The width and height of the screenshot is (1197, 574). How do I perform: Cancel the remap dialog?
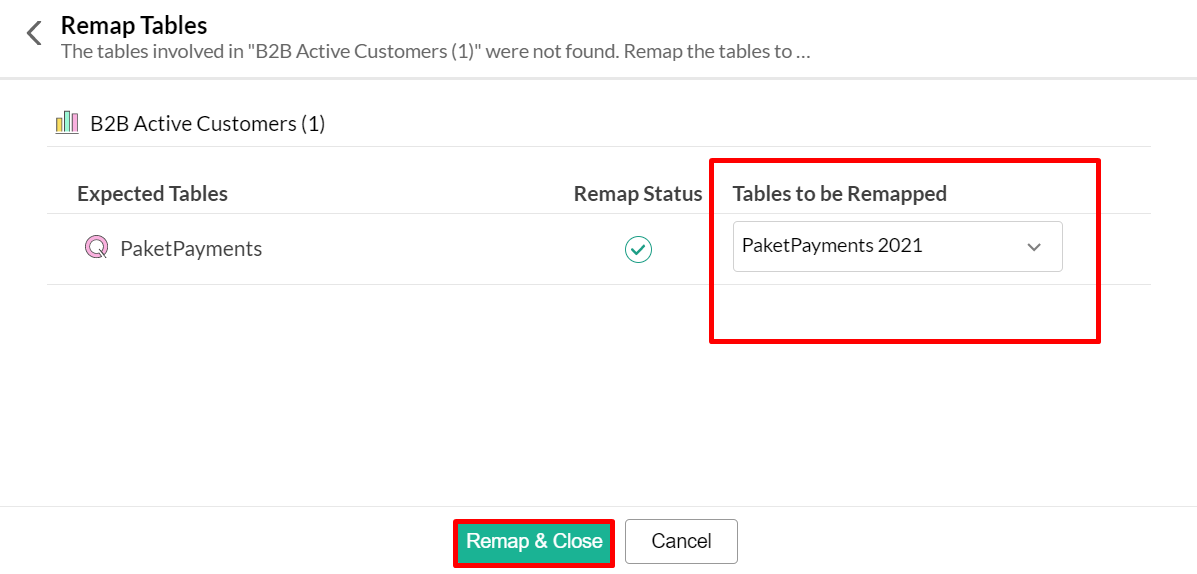coord(681,541)
